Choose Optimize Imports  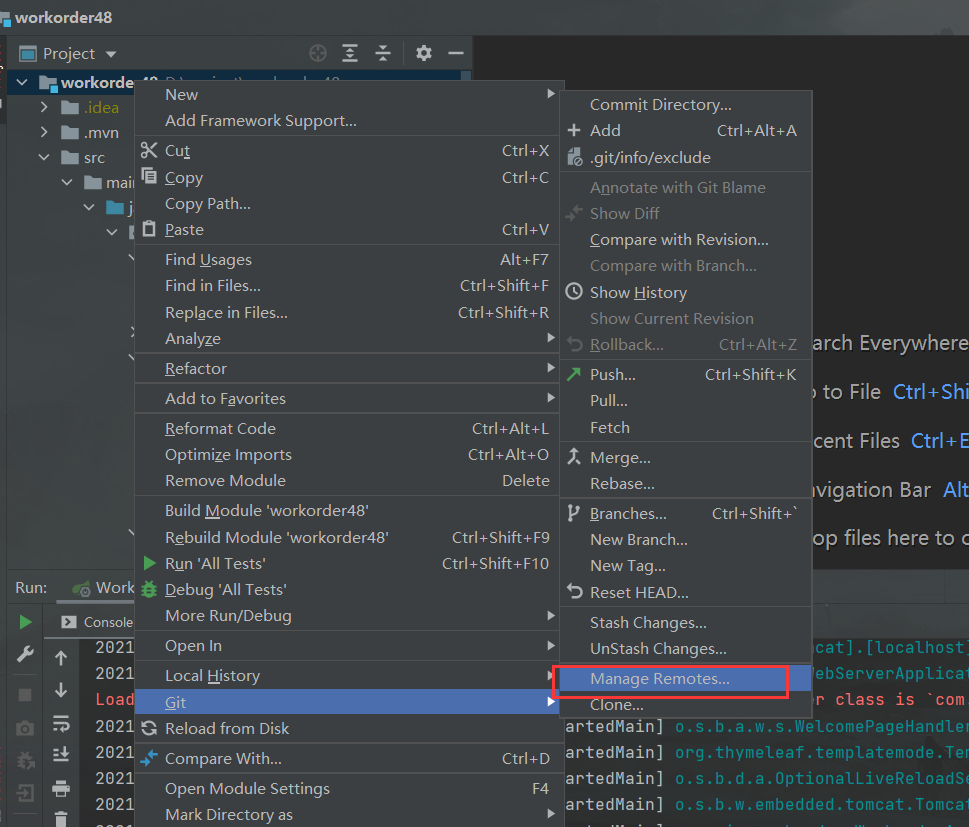(347, 455)
